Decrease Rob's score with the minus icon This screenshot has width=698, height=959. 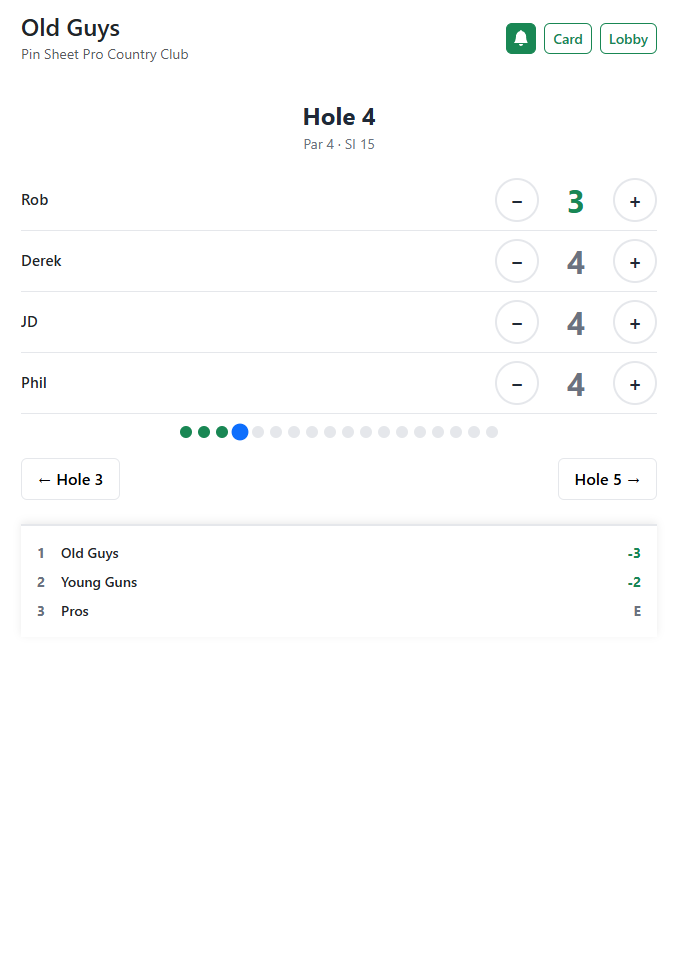(517, 200)
